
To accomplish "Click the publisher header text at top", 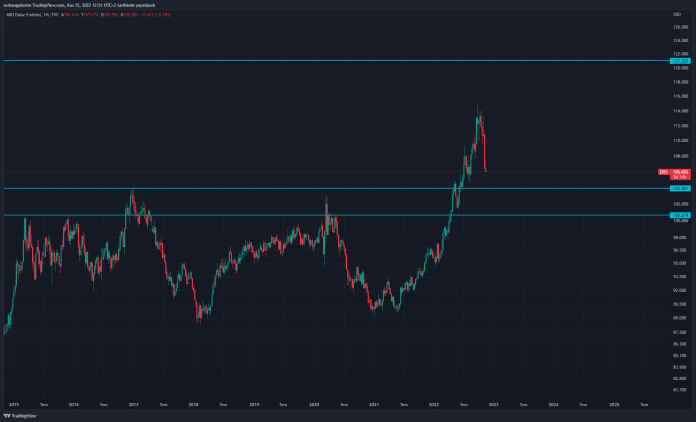I will tap(79, 5).
